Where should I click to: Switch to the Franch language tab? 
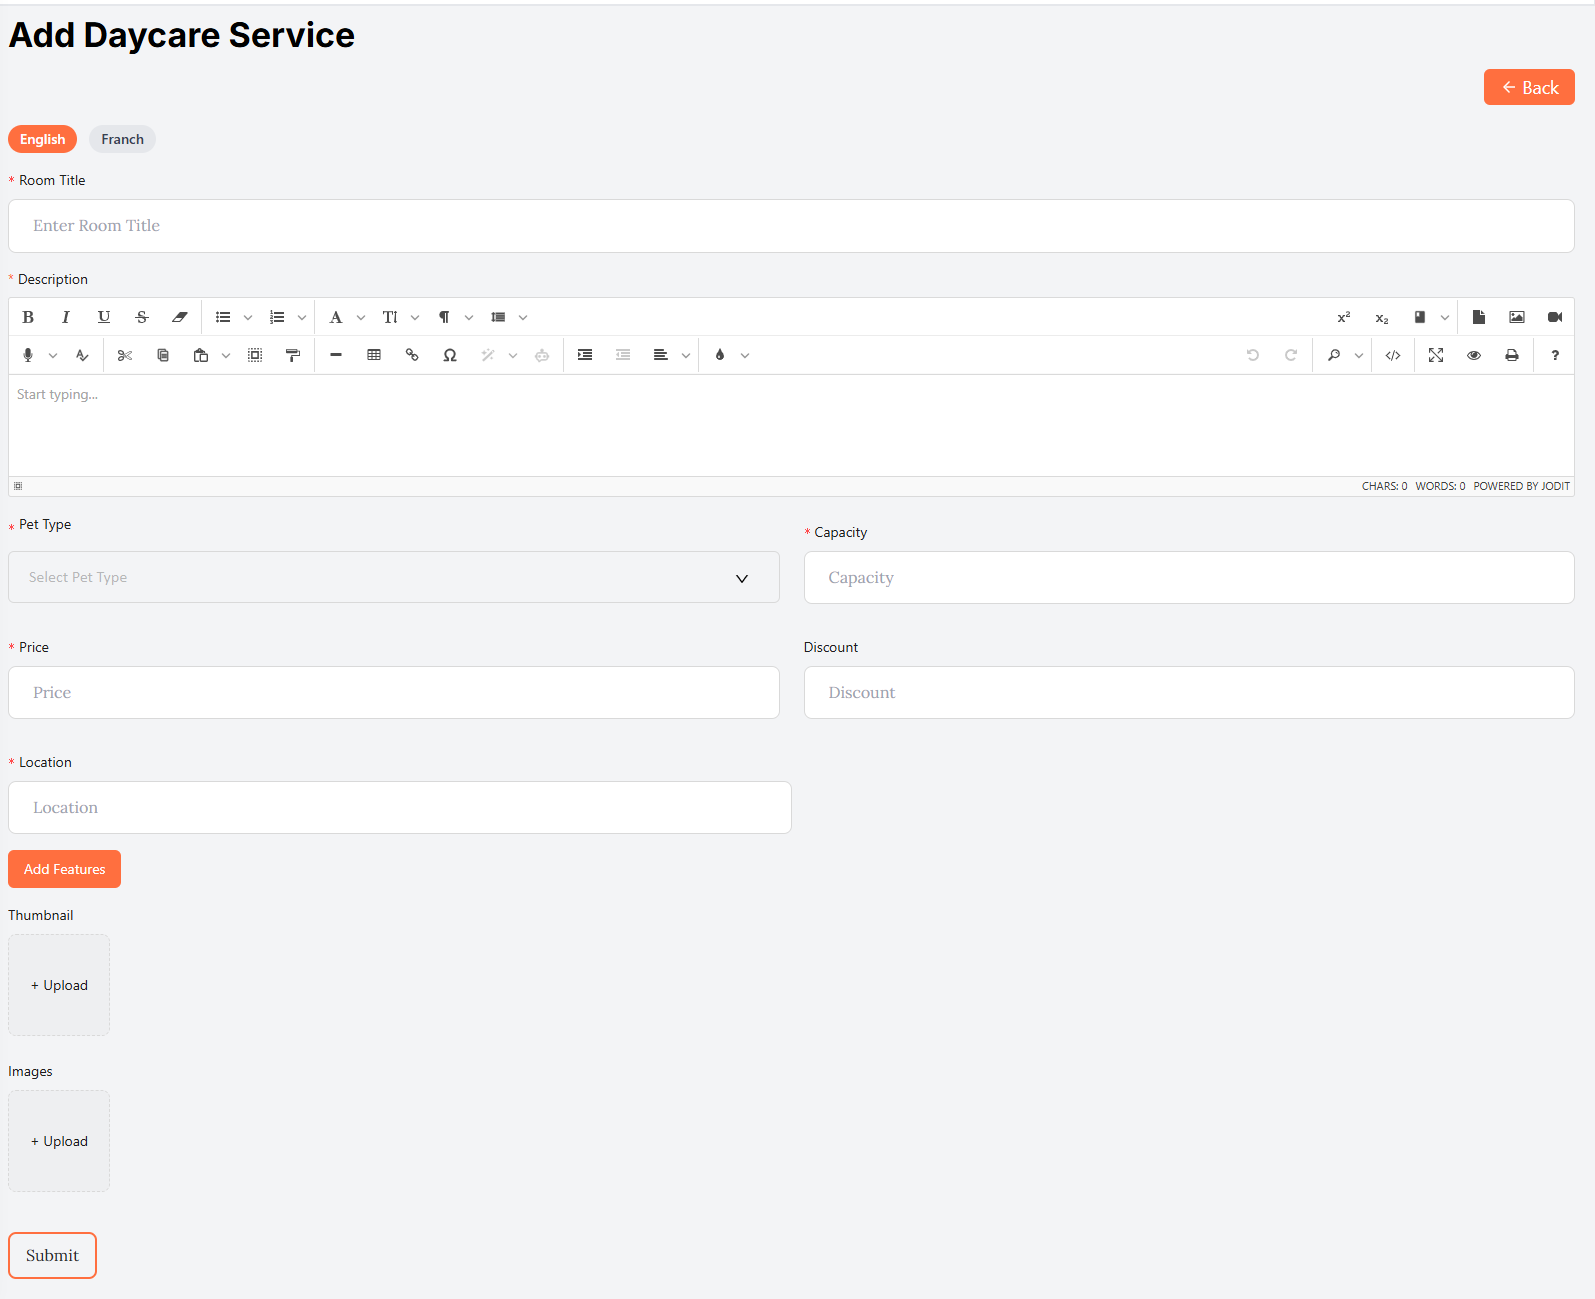122,139
